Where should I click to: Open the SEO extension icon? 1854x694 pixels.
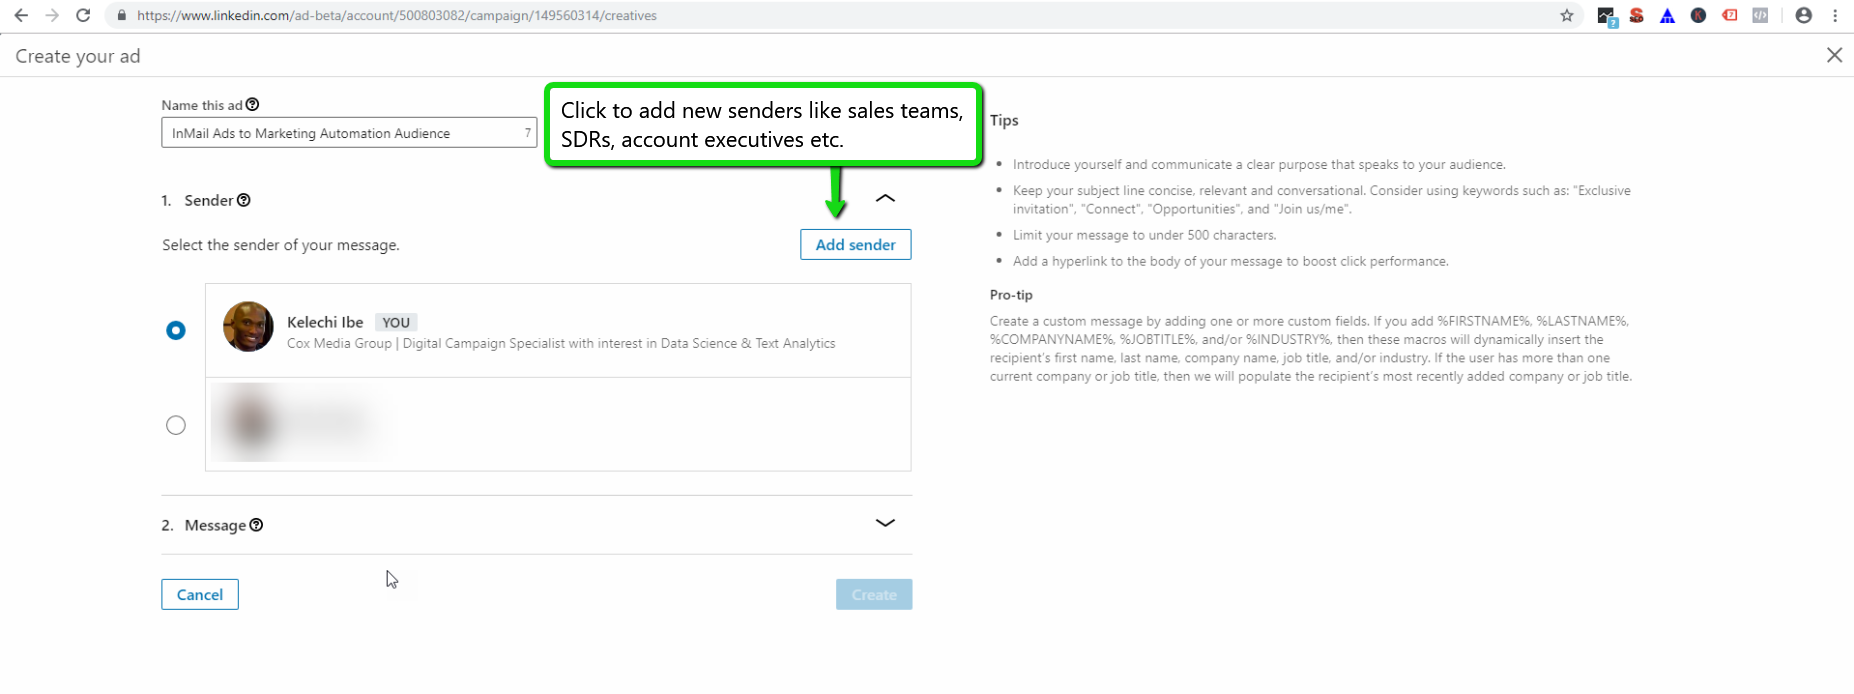tap(1636, 15)
